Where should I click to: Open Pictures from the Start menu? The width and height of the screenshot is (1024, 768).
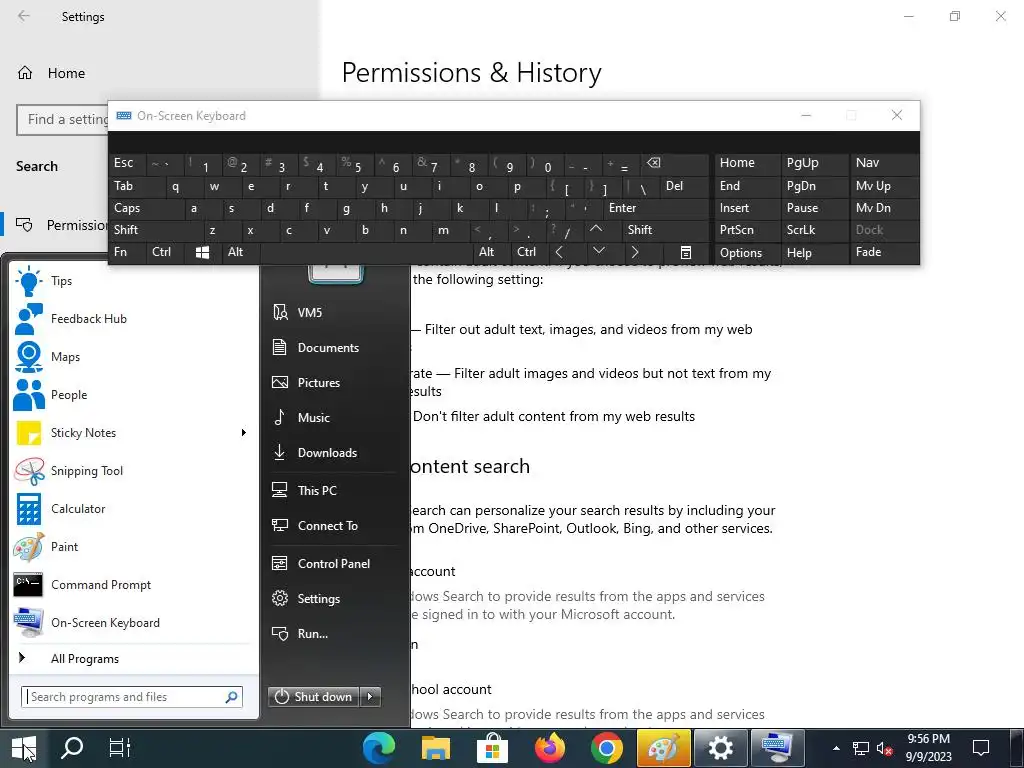pyautogui.click(x=333, y=383)
